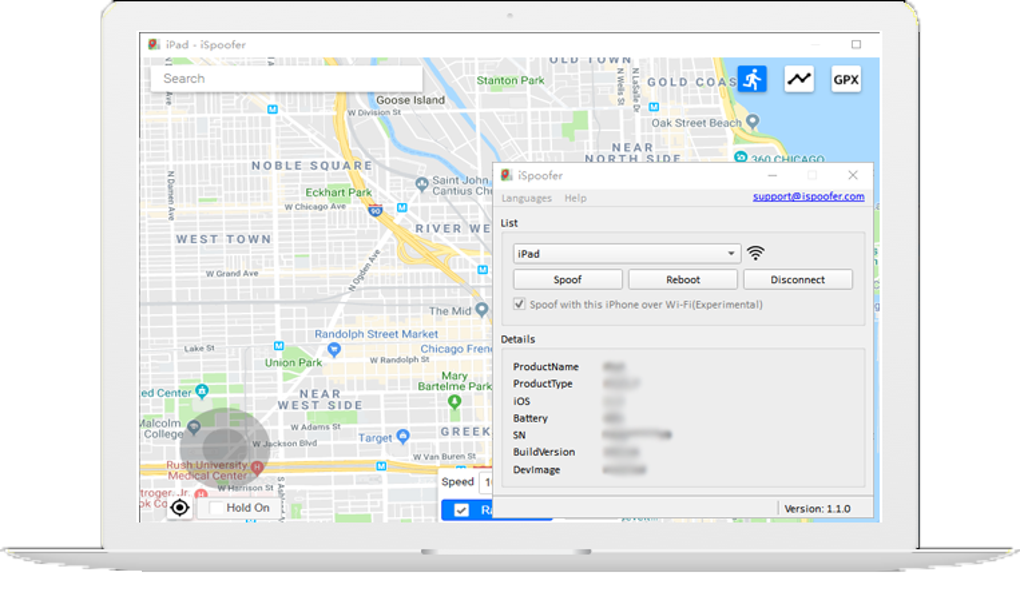Open the GPX import button
This screenshot has height=600, width=1020.
click(846, 79)
